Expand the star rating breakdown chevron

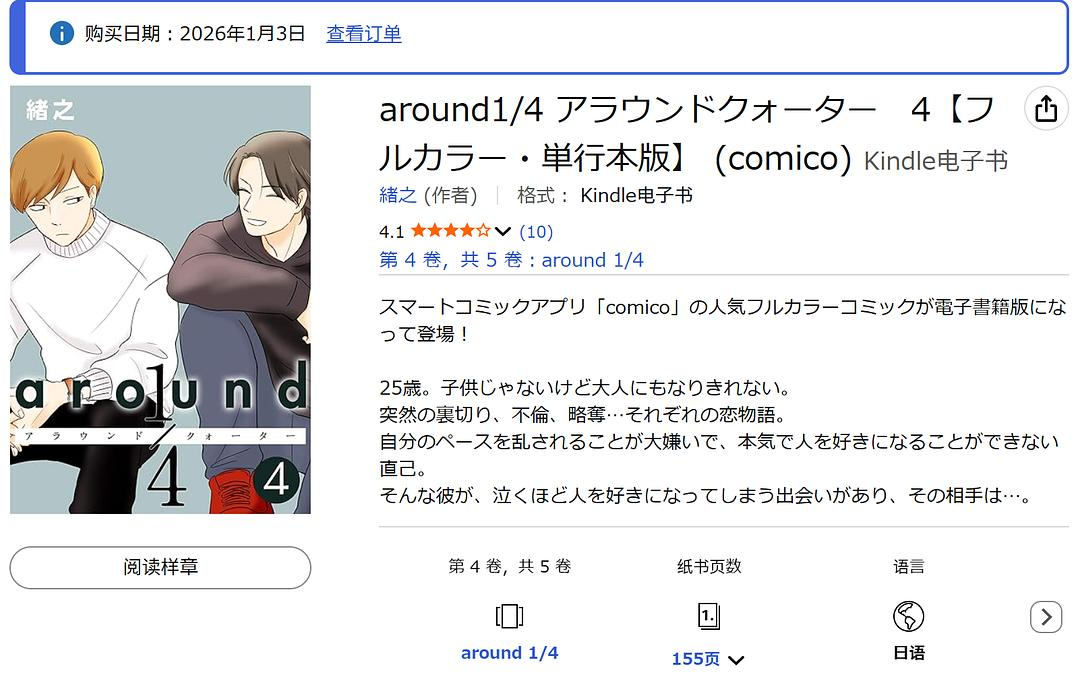(x=503, y=231)
